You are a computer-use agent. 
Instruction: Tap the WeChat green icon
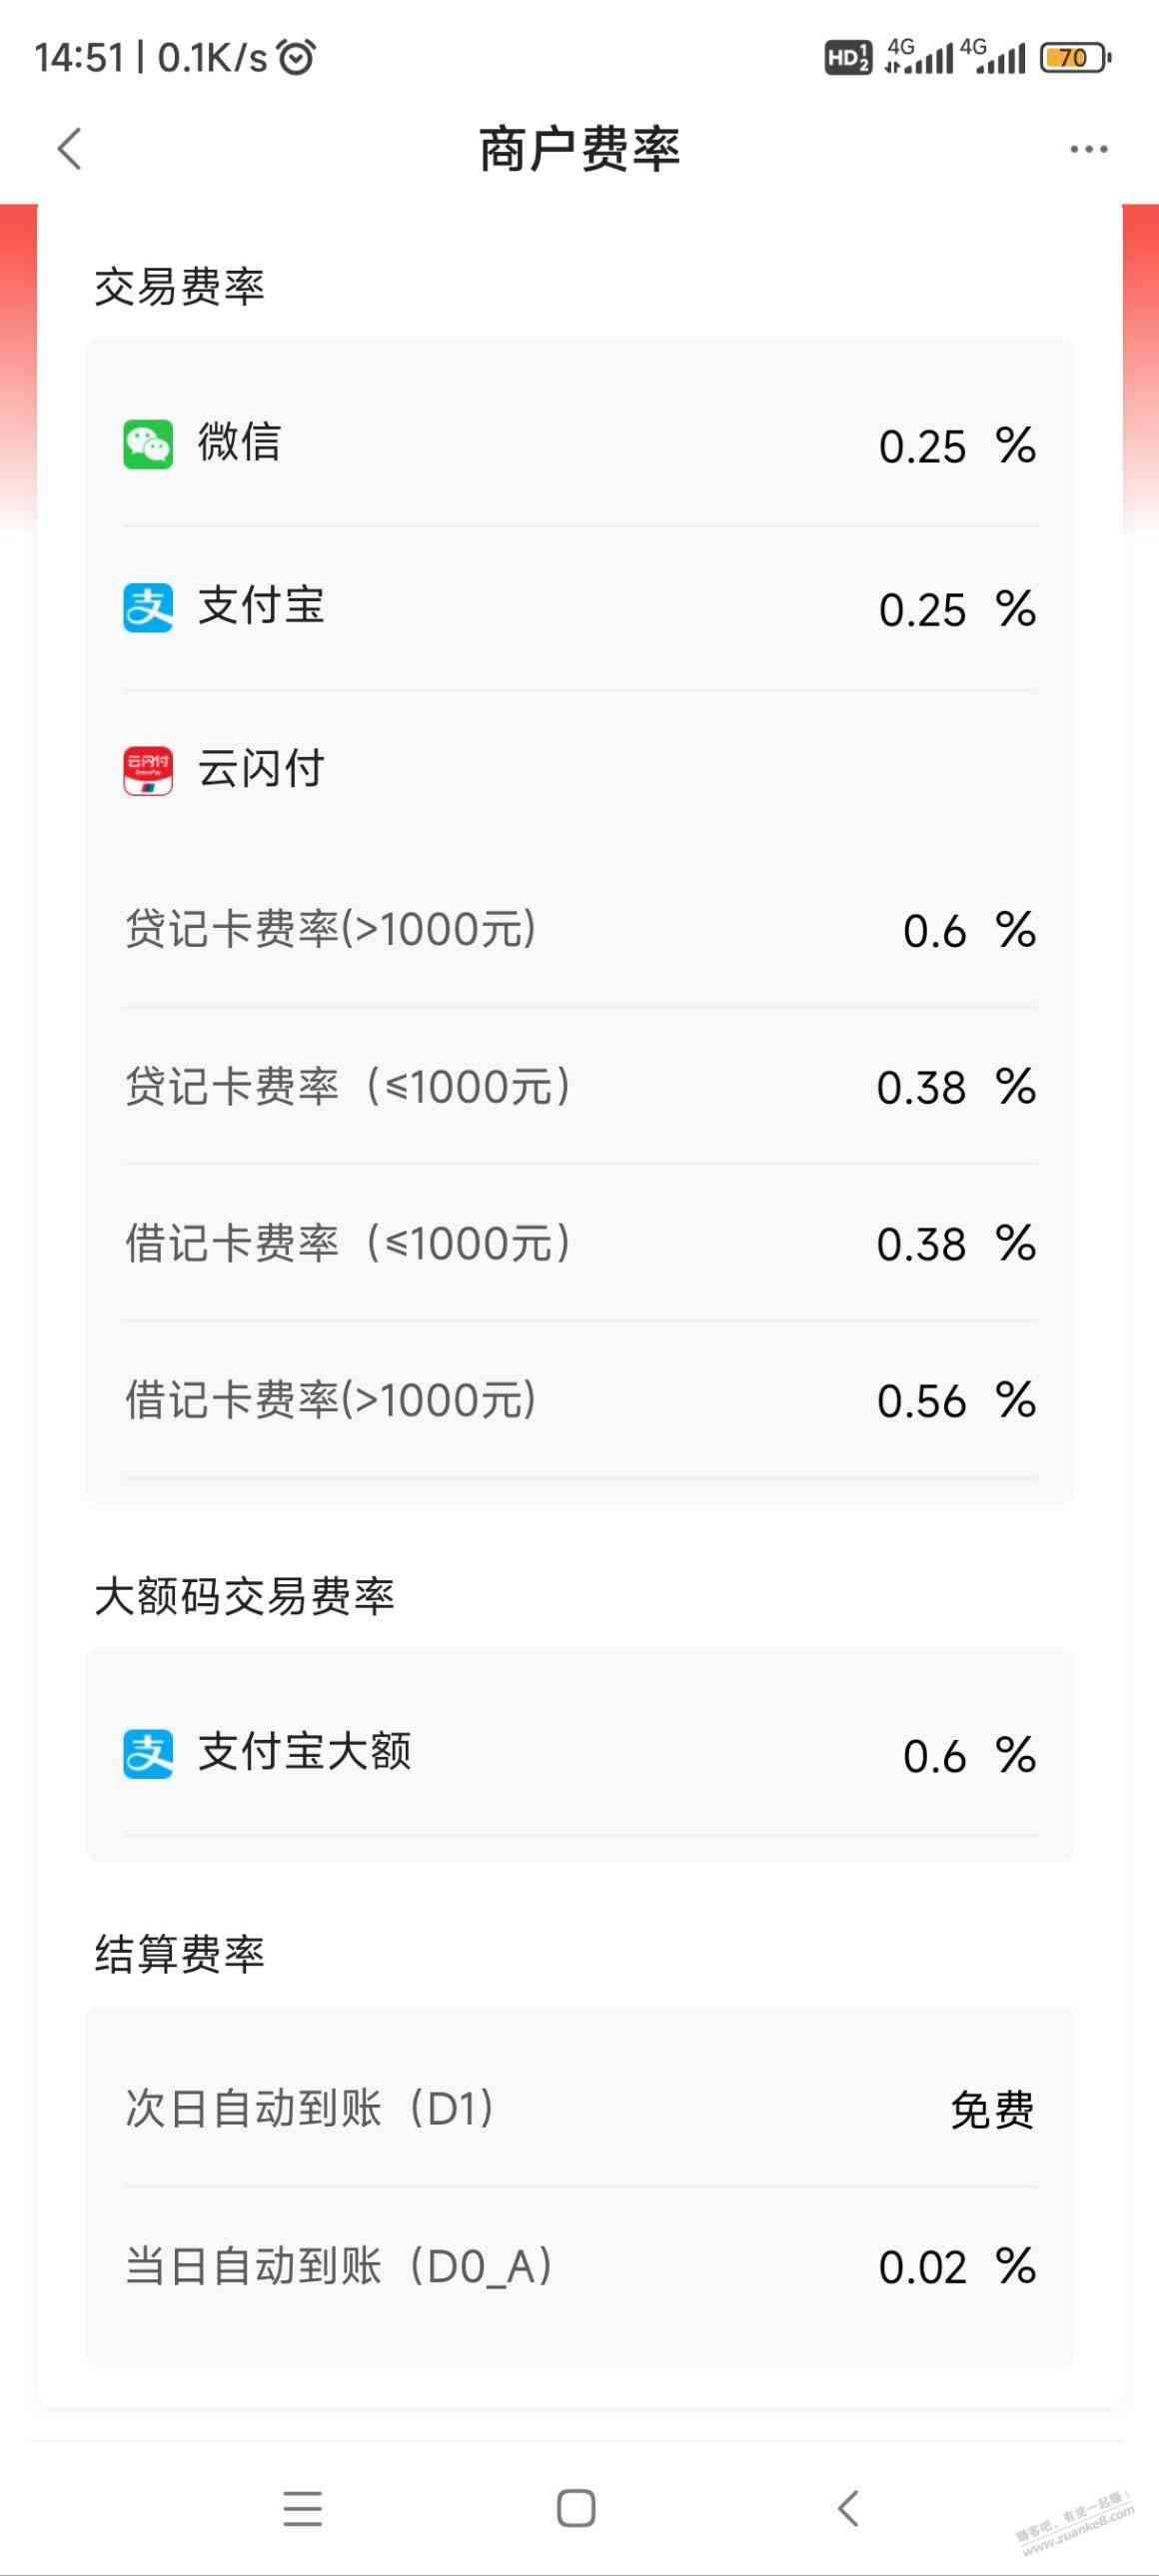point(148,444)
